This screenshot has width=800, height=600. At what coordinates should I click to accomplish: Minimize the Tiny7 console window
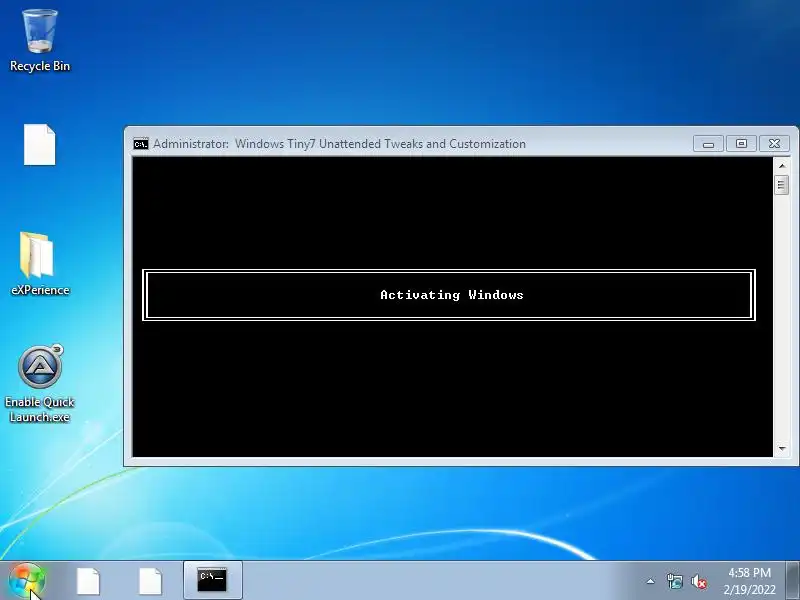(x=708, y=144)
